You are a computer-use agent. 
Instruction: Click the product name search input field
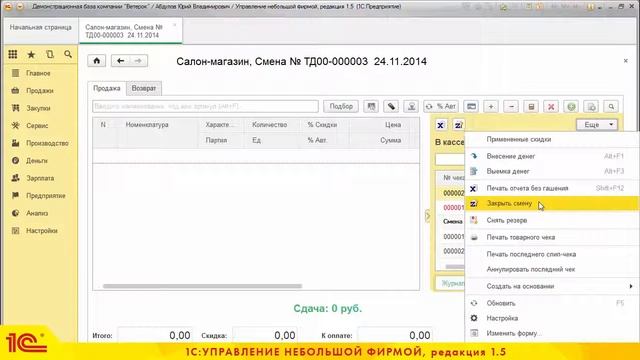pyautogui.click(x=205, y=107)
